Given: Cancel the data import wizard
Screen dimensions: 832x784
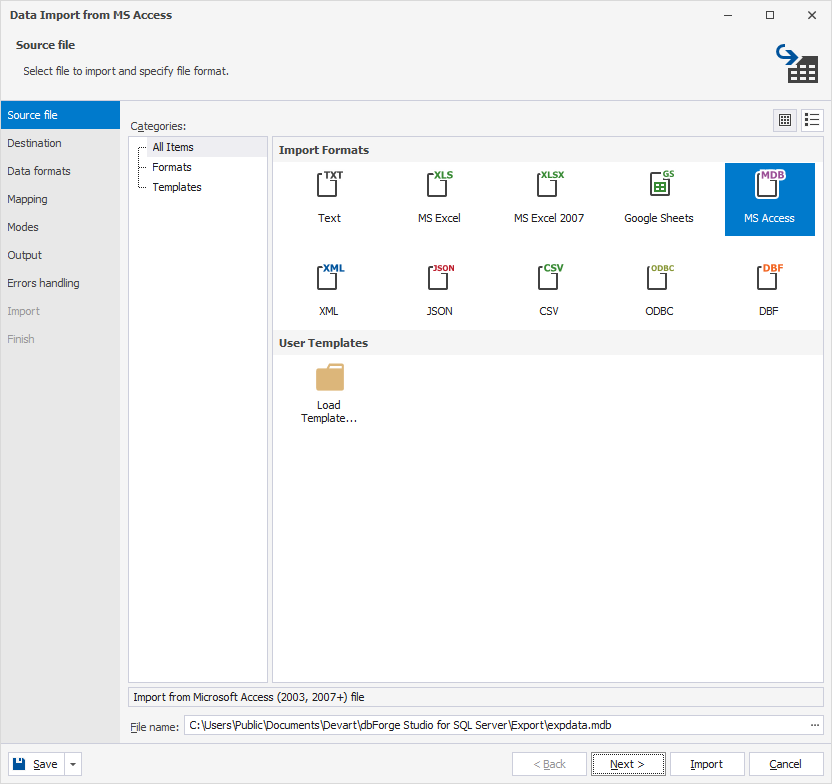Looking at the screenshot, I should [786, 764].
